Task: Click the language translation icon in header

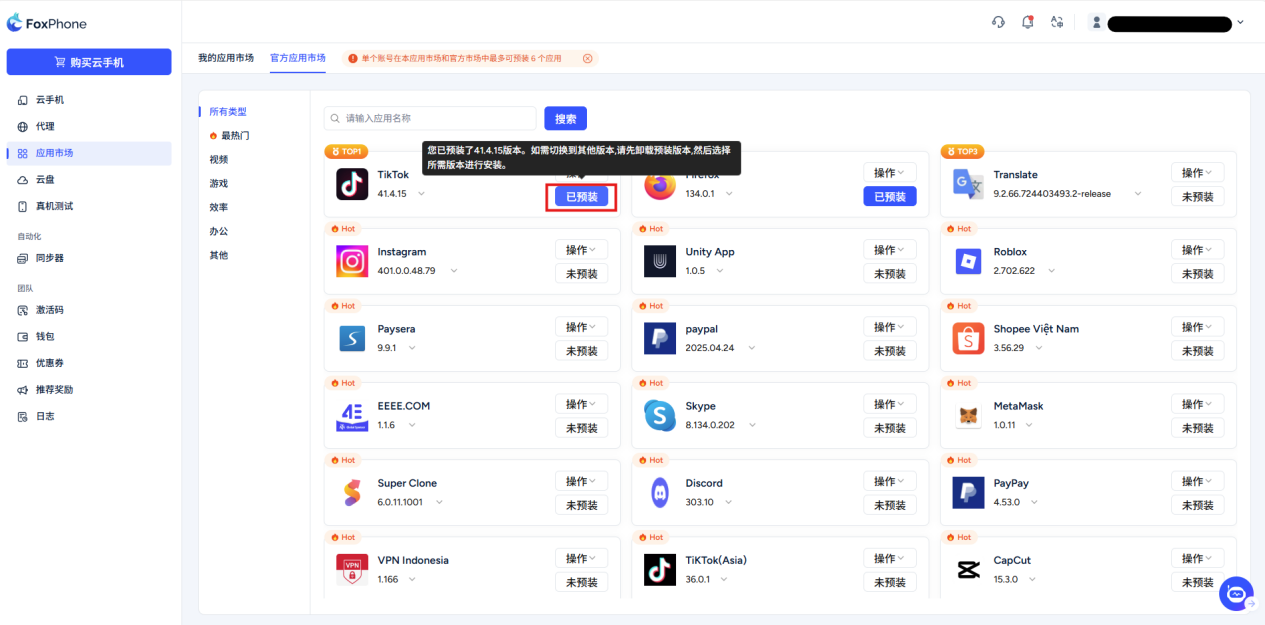Action: tap(1057, 22)
